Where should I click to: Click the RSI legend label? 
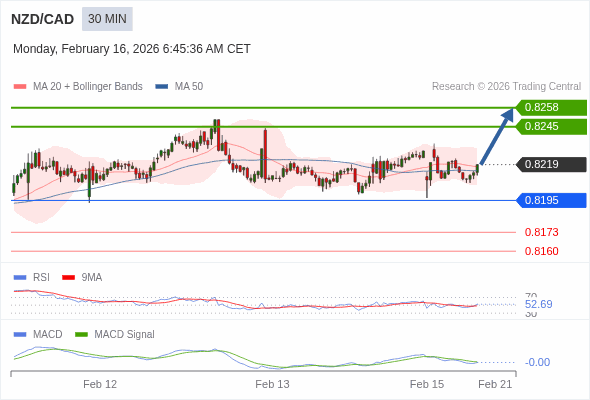pos(41,277)
